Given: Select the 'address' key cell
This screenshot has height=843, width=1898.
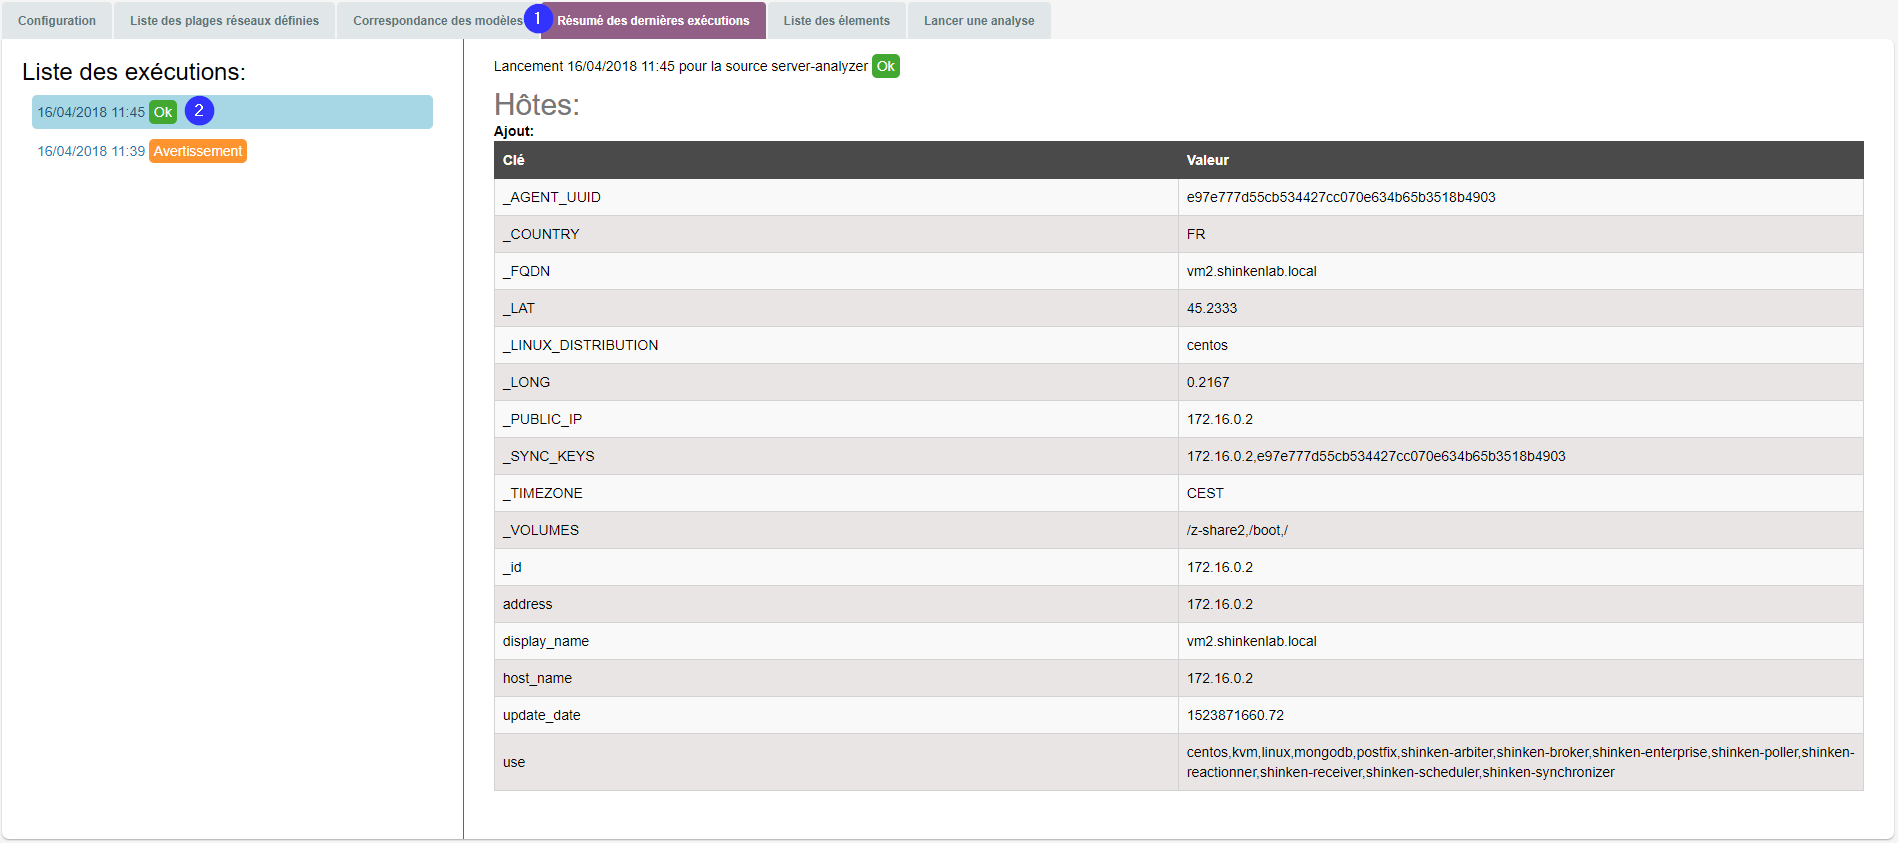Looking at the screenshot, I should point(836,604).
